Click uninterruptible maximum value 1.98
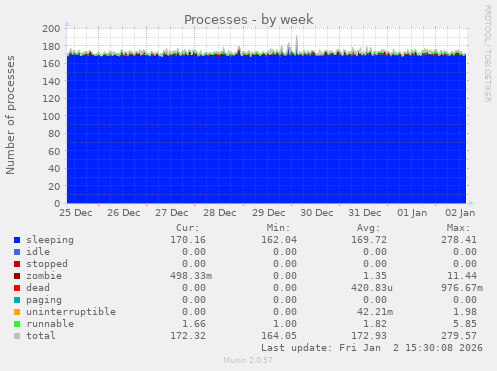Image resolution: width=497 pixels, height=371 pixels. (465, 312)
